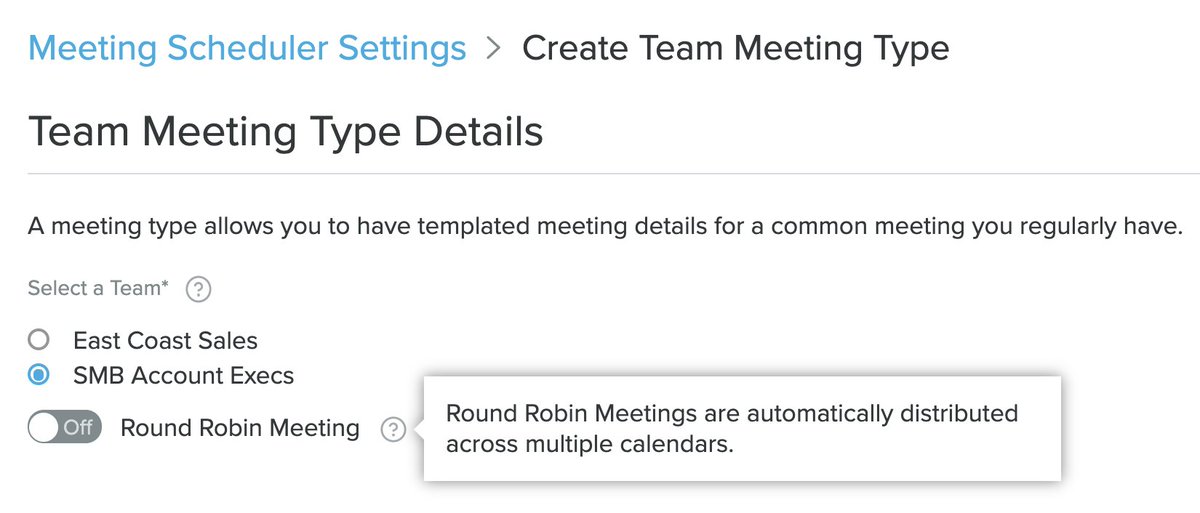Select the SMB Account Execs radio button

coord(39,376)
